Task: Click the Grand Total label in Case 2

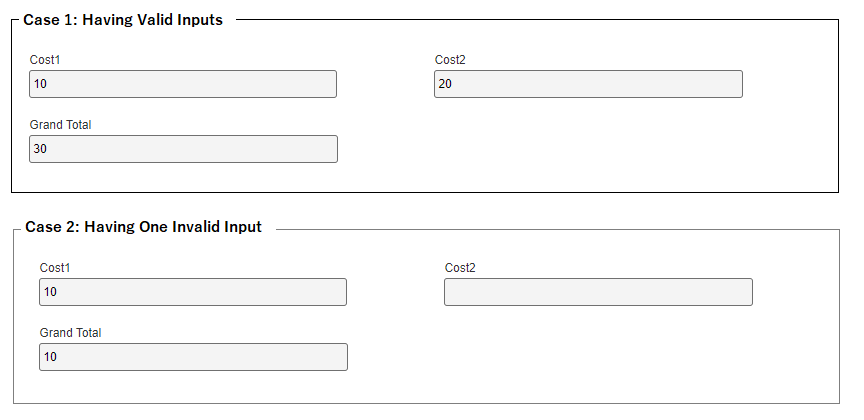Action: tap(70, 333)
